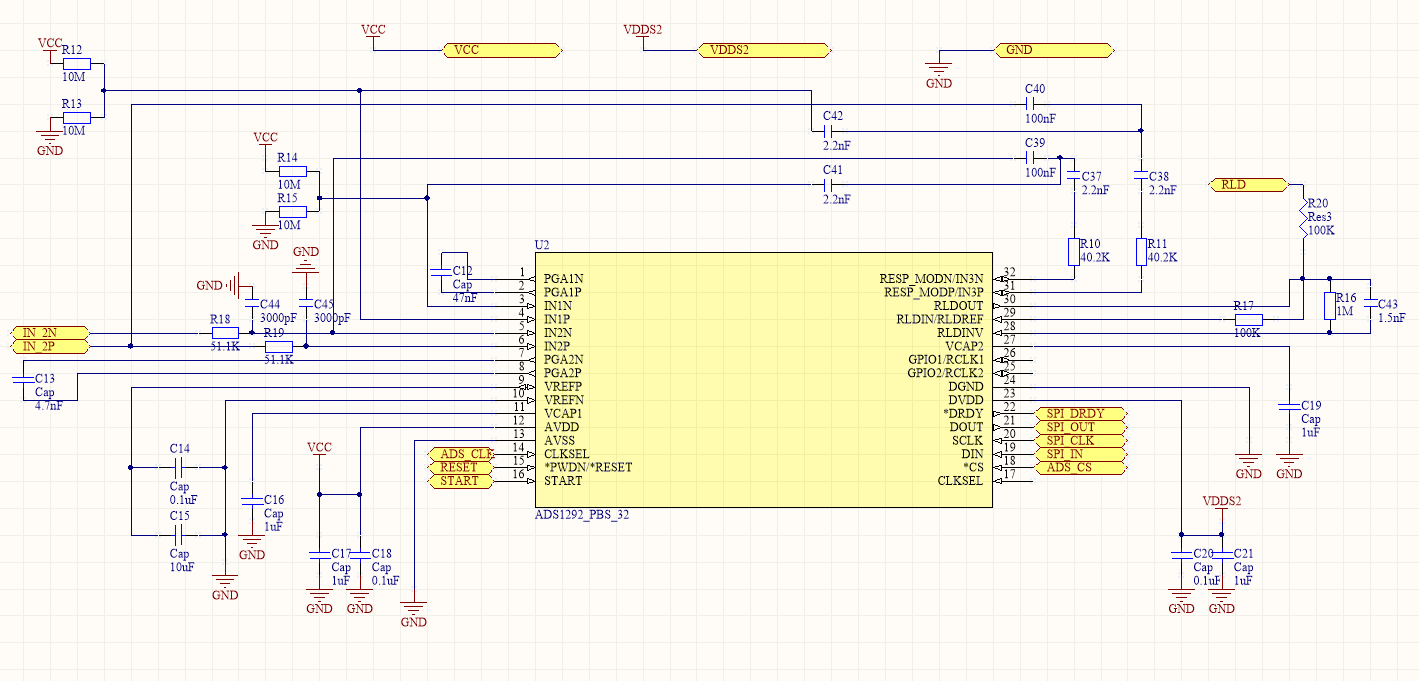
Task: Select resistor R19 51.1K
Action: point(278,347)
